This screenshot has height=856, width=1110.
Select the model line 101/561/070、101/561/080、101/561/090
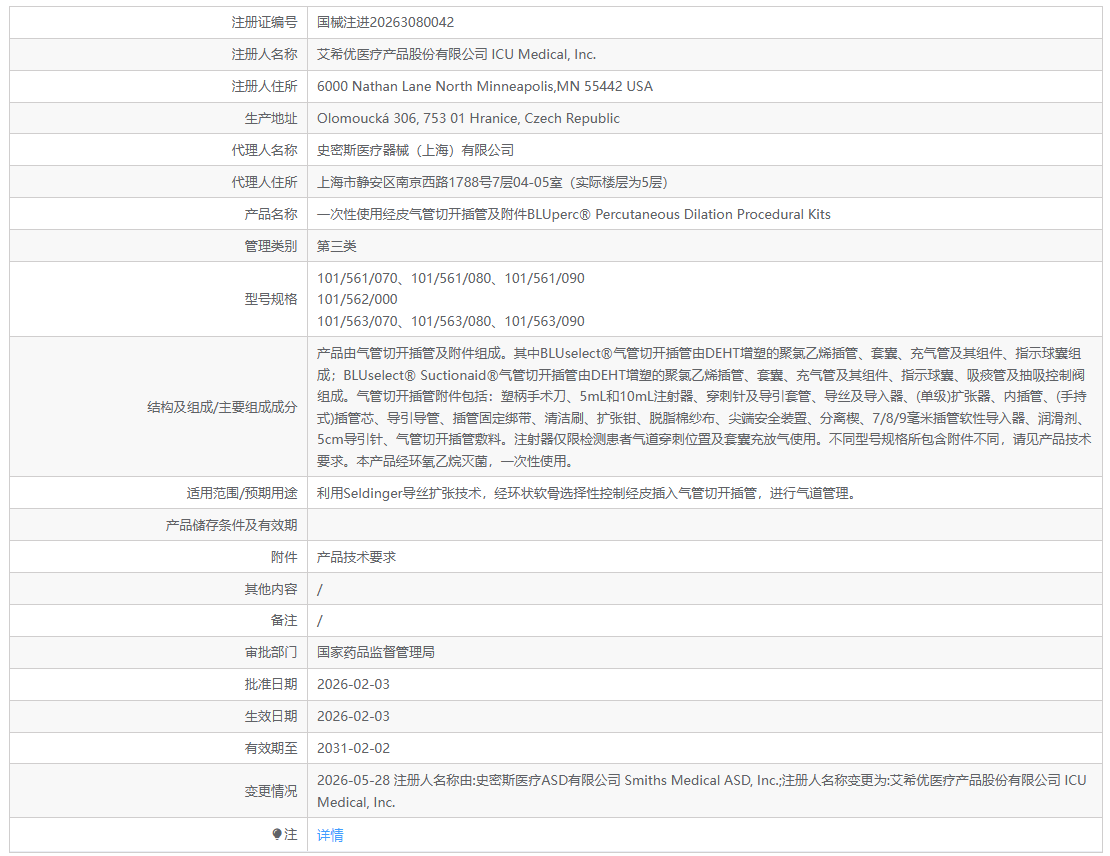[x=451, y=278]
